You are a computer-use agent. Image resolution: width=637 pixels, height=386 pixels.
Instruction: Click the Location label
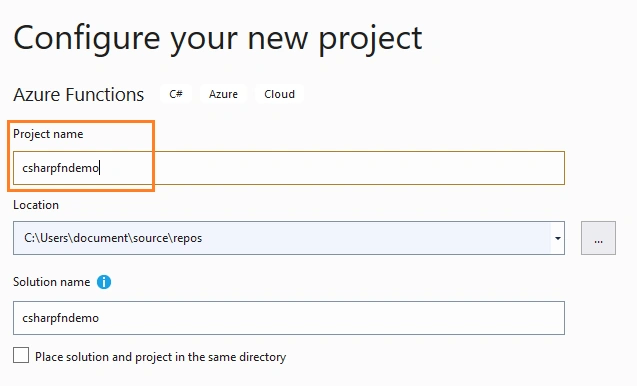click(36, 205)
